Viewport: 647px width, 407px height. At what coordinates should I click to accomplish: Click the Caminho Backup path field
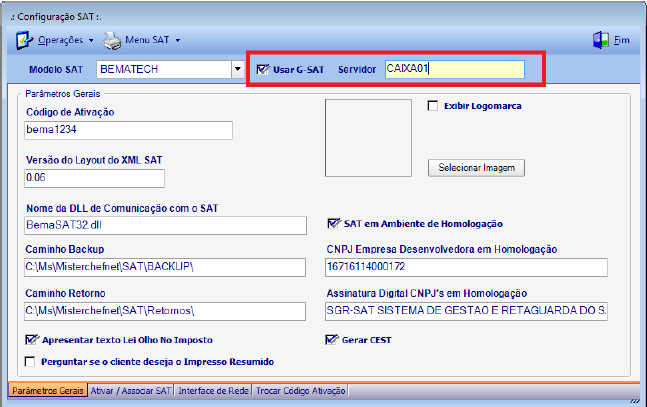click(x=165, y=267)
